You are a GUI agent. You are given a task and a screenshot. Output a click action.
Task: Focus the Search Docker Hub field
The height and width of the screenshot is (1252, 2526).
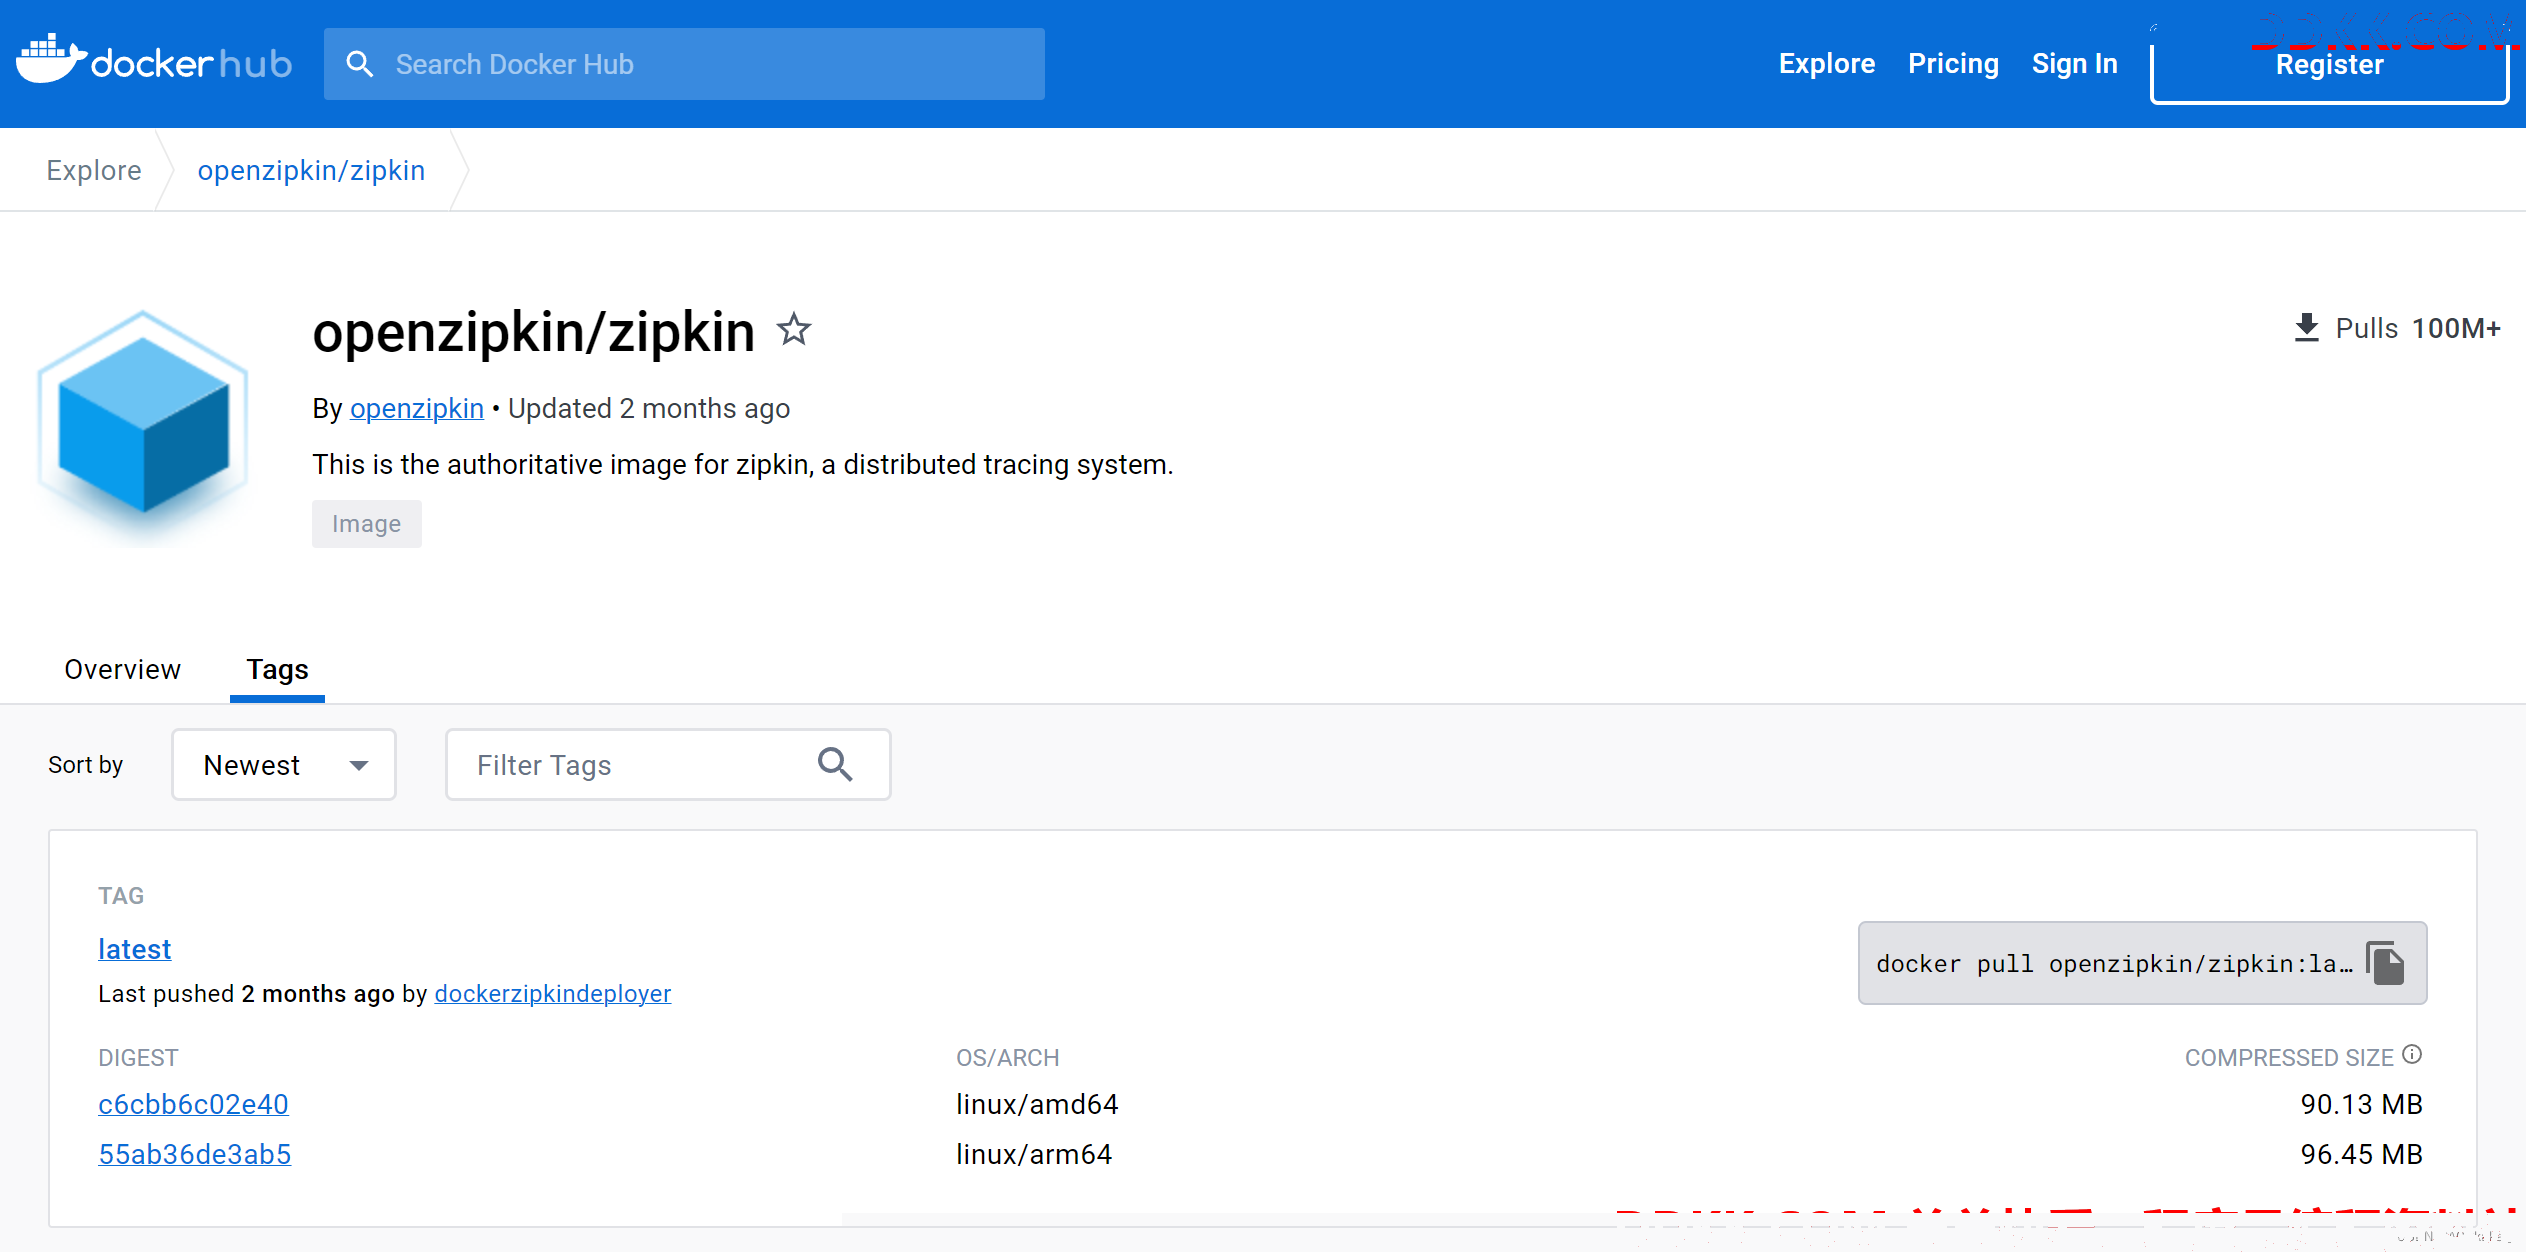pos(684,64)
